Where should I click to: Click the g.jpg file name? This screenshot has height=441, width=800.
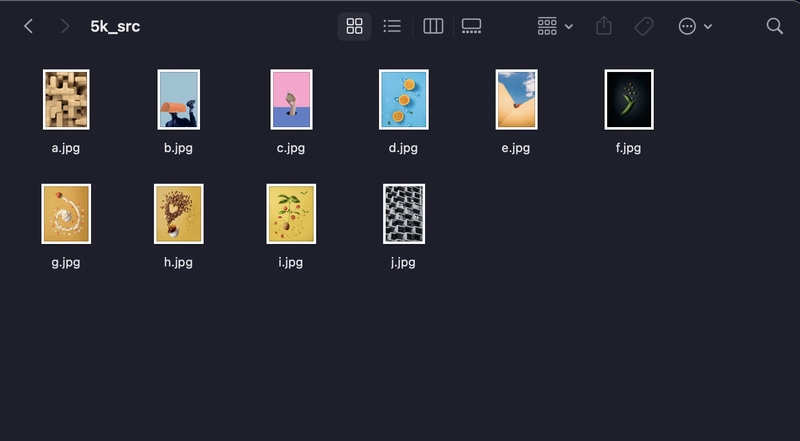tap(66, 262)
